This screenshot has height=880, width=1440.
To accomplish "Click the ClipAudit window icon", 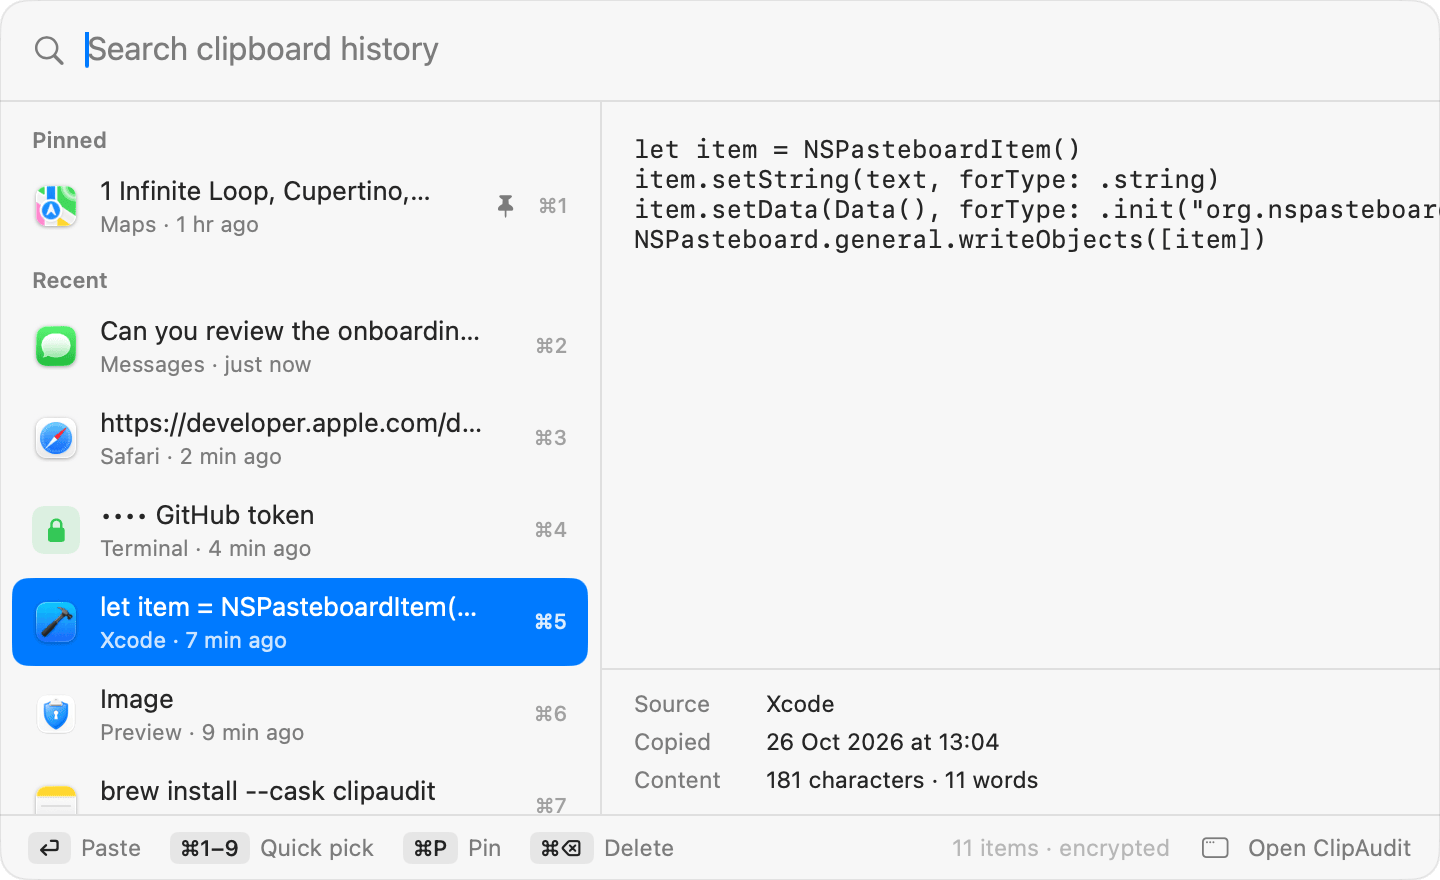I will (1215, 848).
